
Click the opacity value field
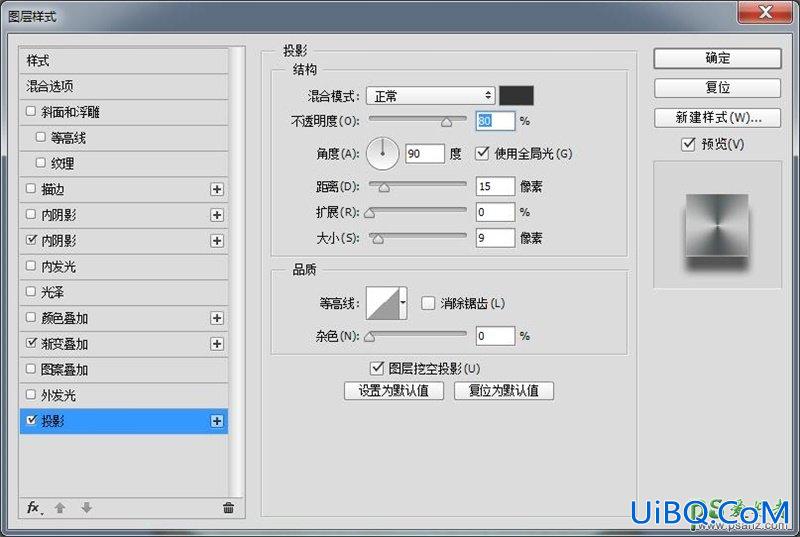(x=495, y=121)
